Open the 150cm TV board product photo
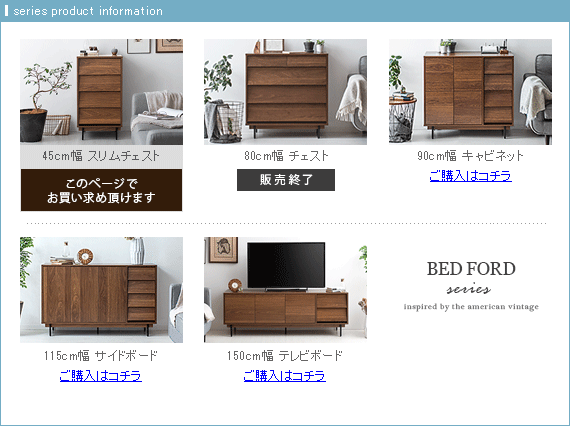This screenshot has width=570, height=426. click(x=285, y=290)
